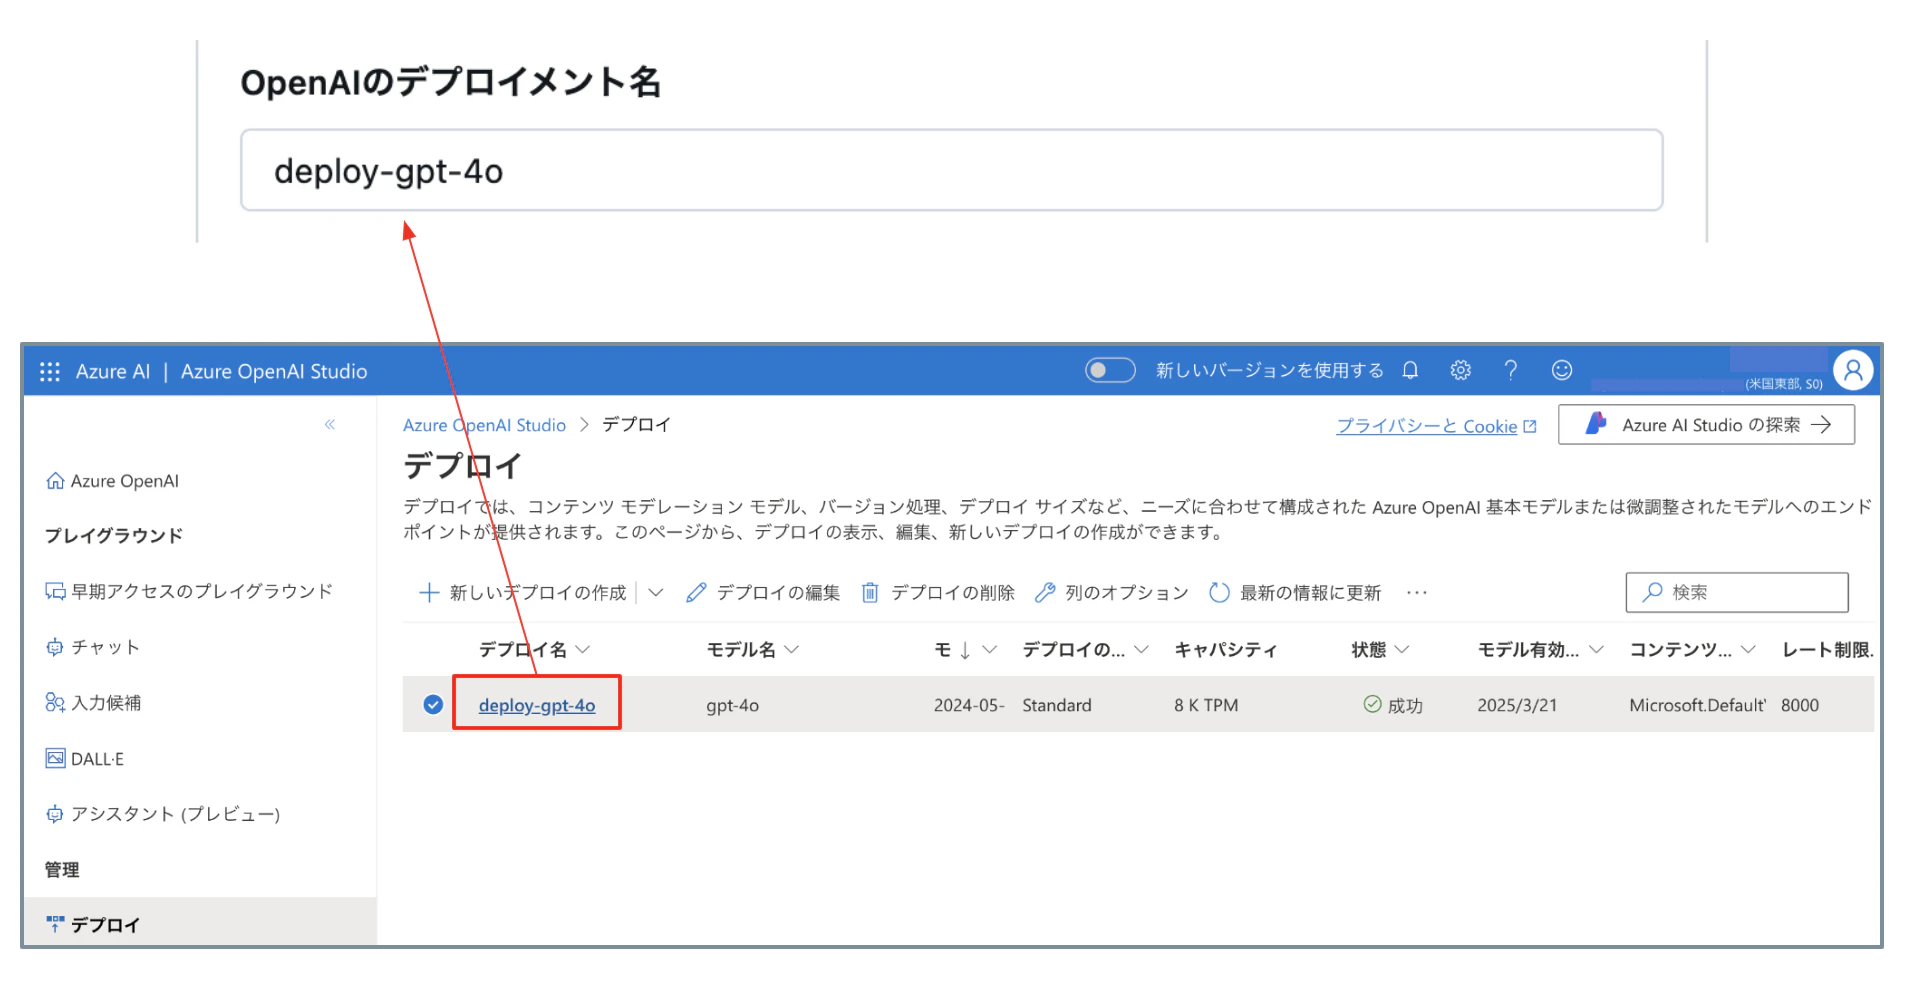Sort by 状態 column header

coord(1380,650)
